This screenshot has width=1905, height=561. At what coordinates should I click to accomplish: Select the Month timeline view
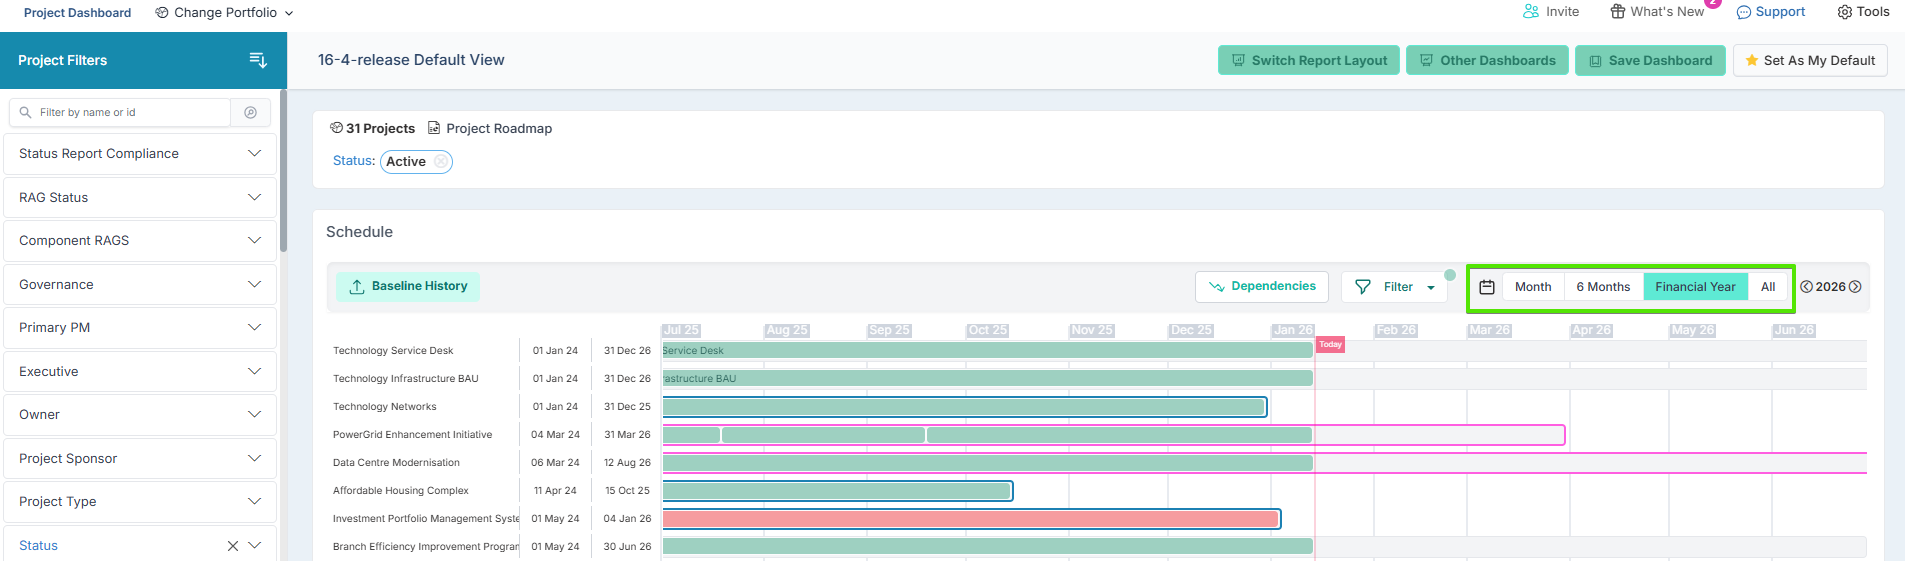click(1532, 287)
